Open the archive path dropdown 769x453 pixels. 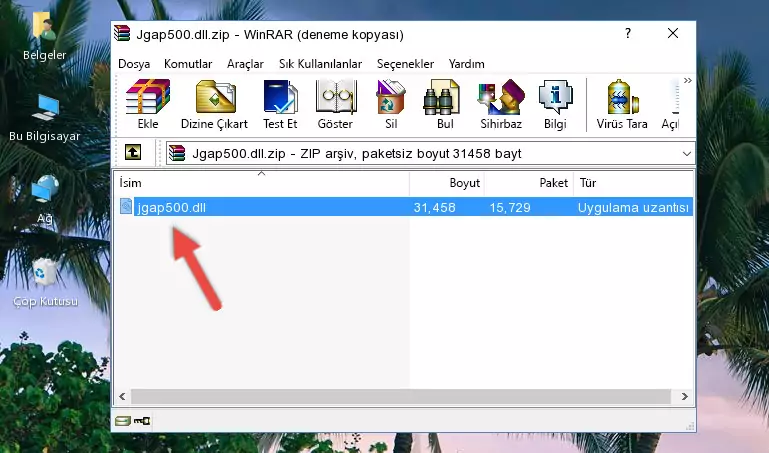pyautogui.click(x=687, y=153)
